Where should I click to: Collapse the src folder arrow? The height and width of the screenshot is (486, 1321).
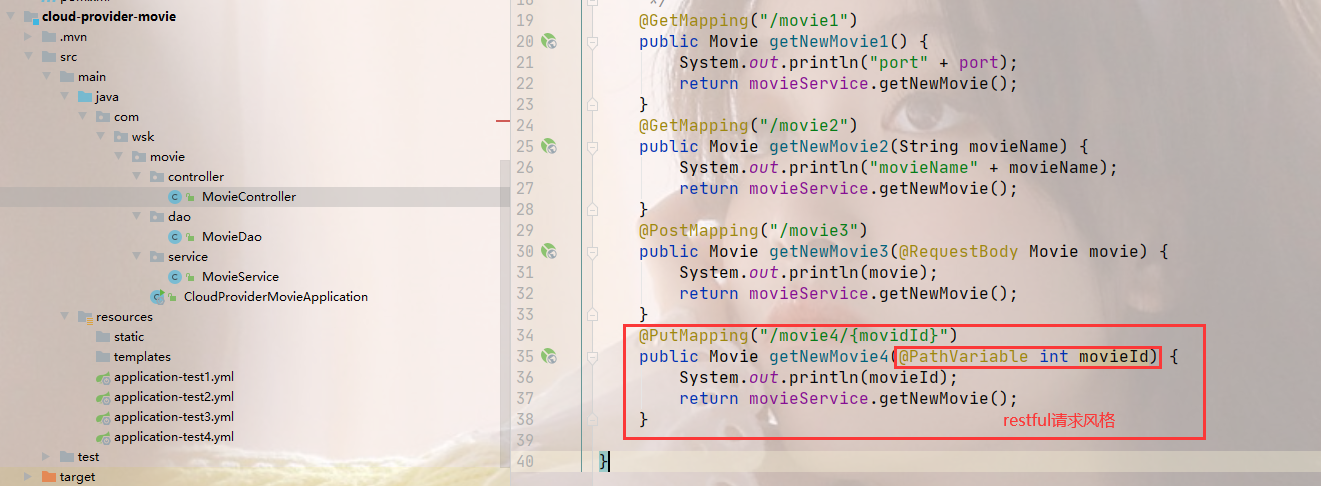coord(31,57)
